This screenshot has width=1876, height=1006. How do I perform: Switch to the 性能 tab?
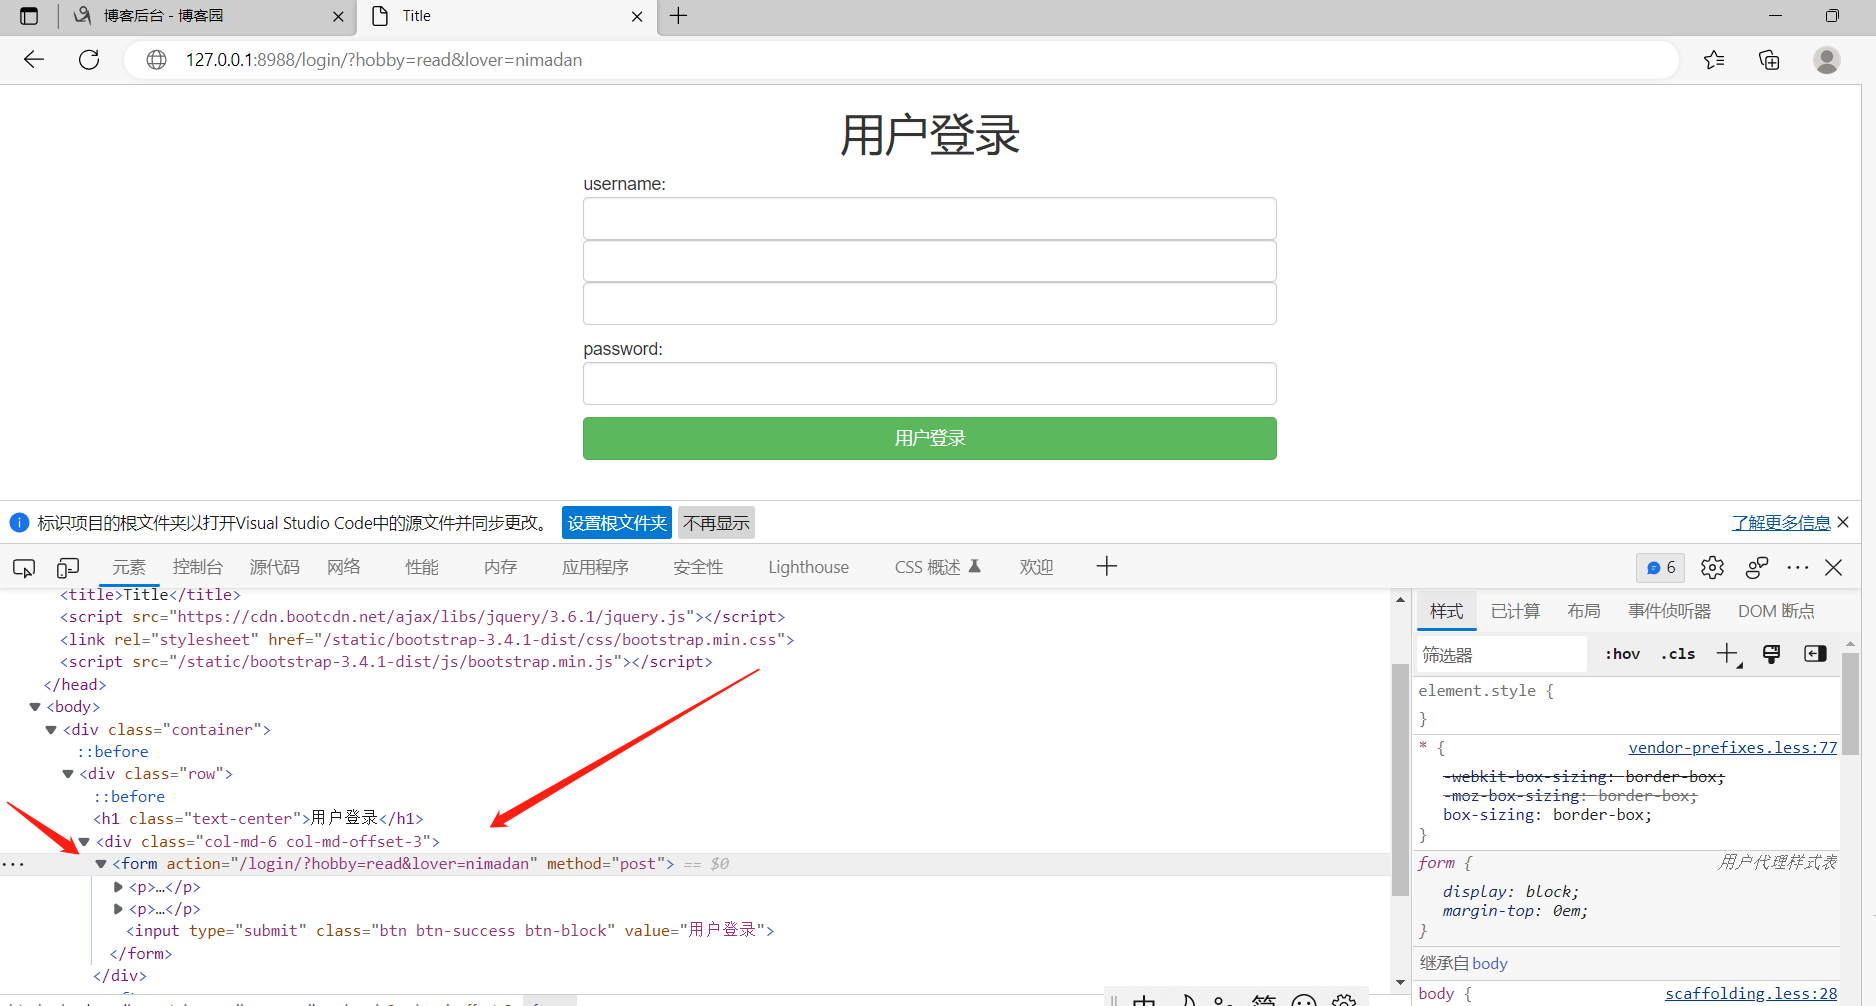[422, 567]
